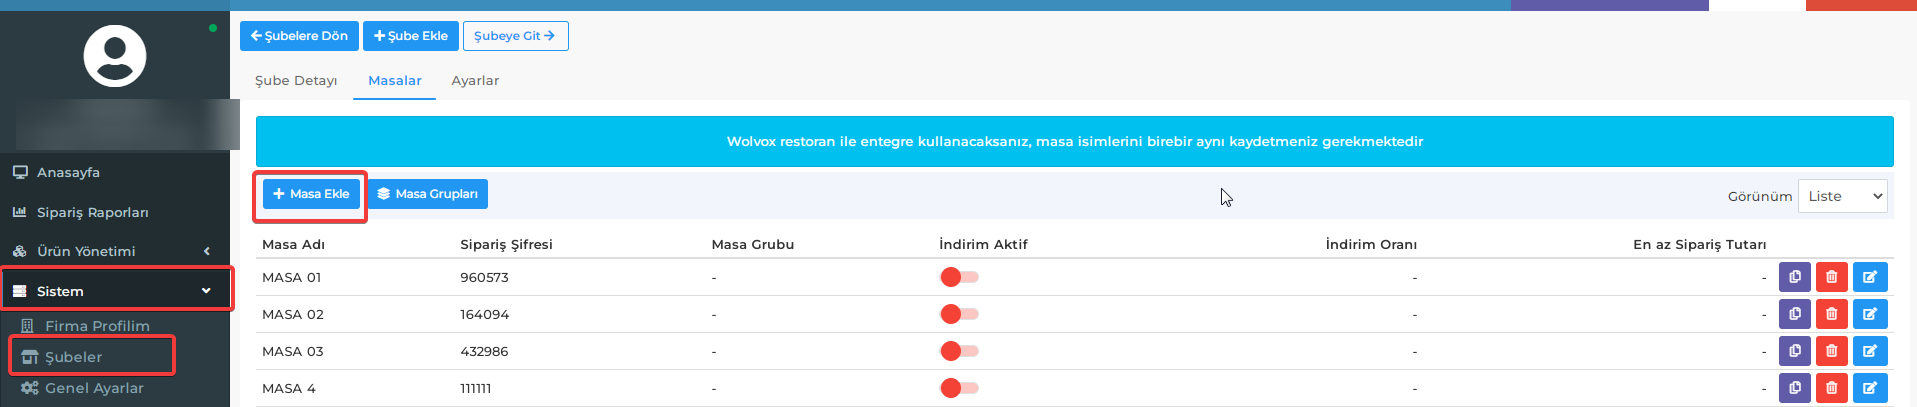Delete the MASA 4 table

pyautogui.click(x=1831, y=388)
